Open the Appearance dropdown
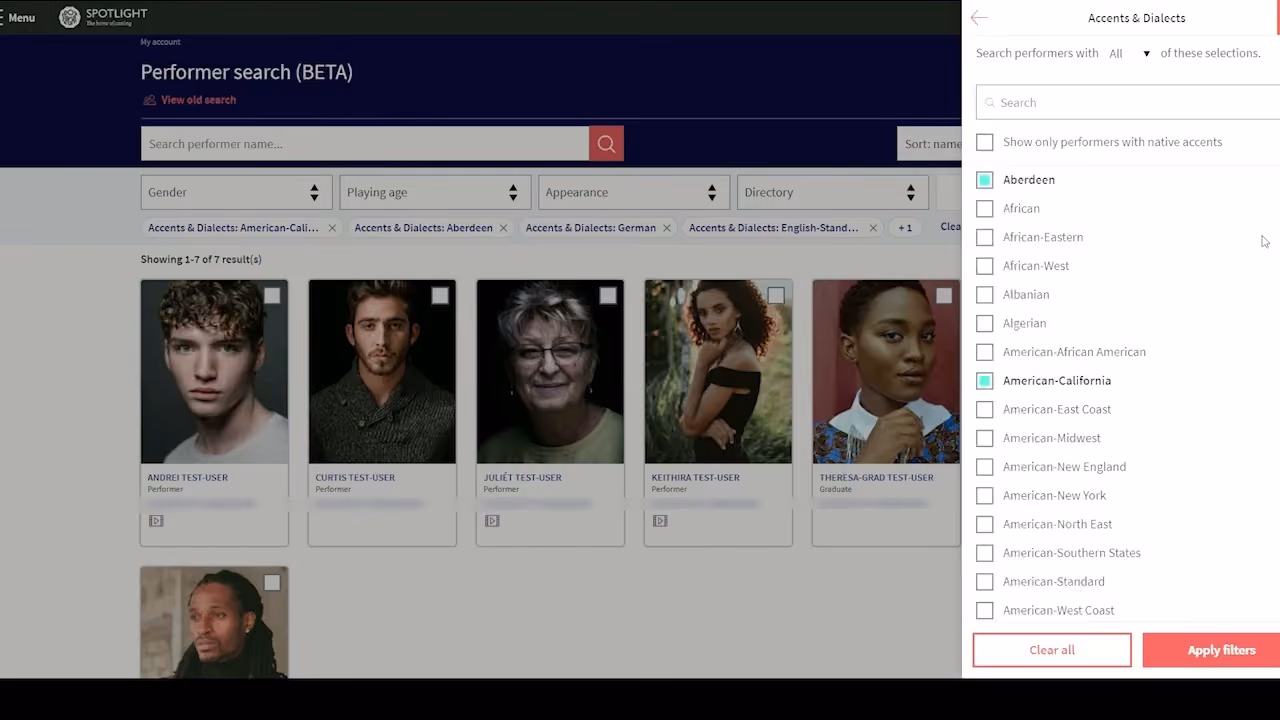 [x=634, y=192]
